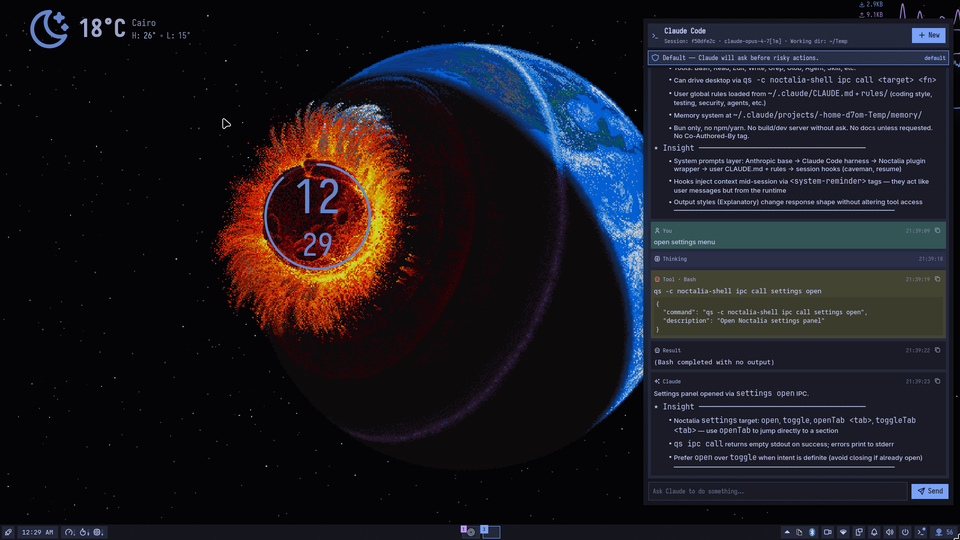Click the 21:39:23 timestamp on Claude response
The height and width of the screenshot is (540, 960).
point(917,381)
